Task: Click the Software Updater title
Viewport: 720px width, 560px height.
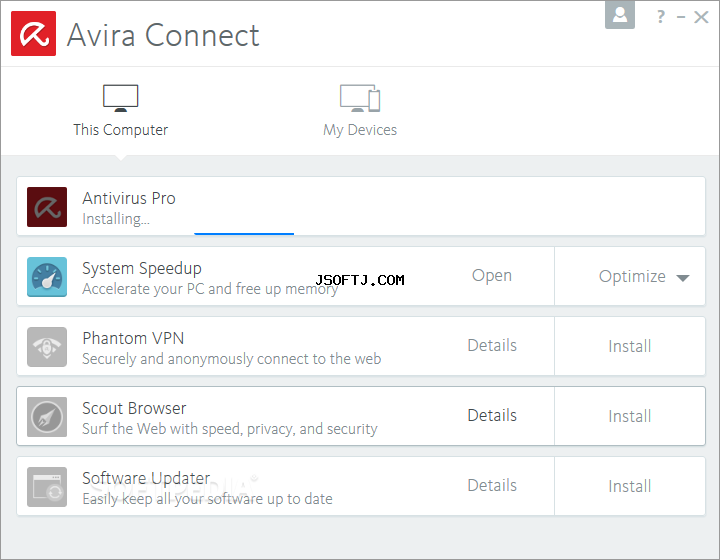Action: click(x=146, y=478)
